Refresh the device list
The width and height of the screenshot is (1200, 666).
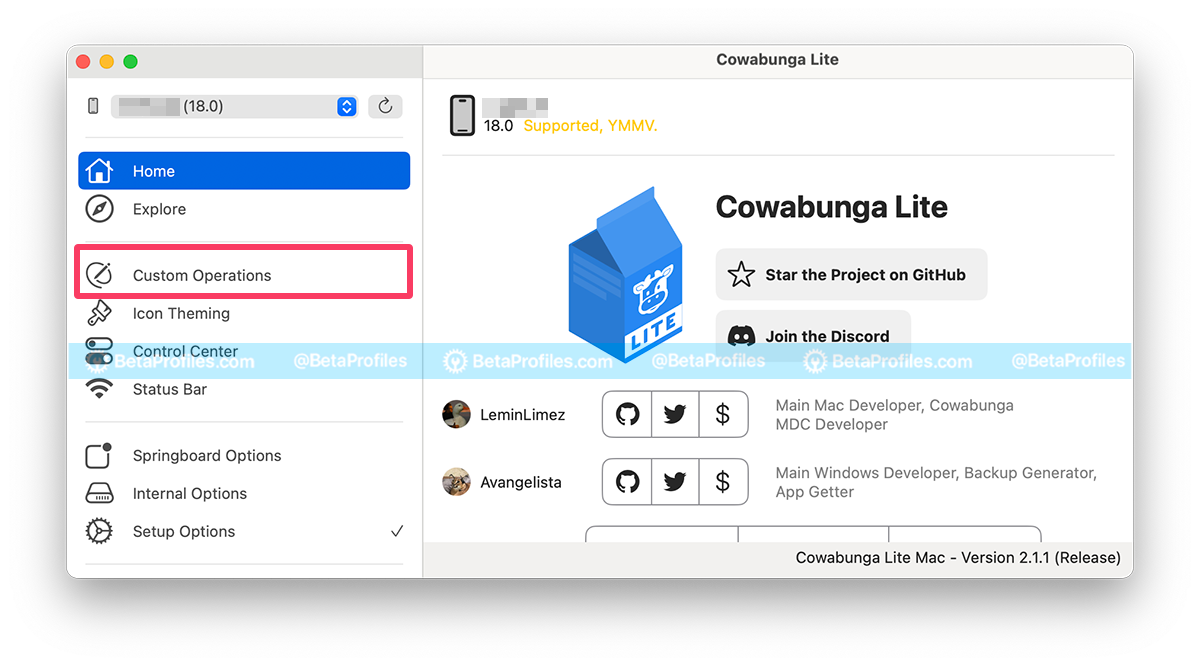[x=385, y=106]
